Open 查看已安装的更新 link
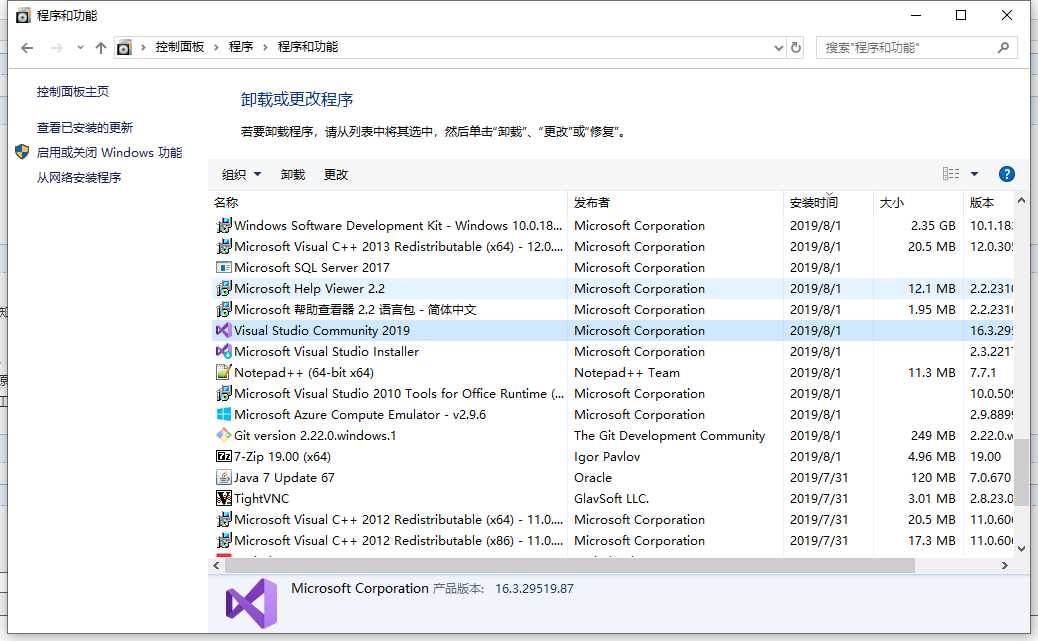The height and width of the screenshot is (641, 1038). [x=85, y=128]
